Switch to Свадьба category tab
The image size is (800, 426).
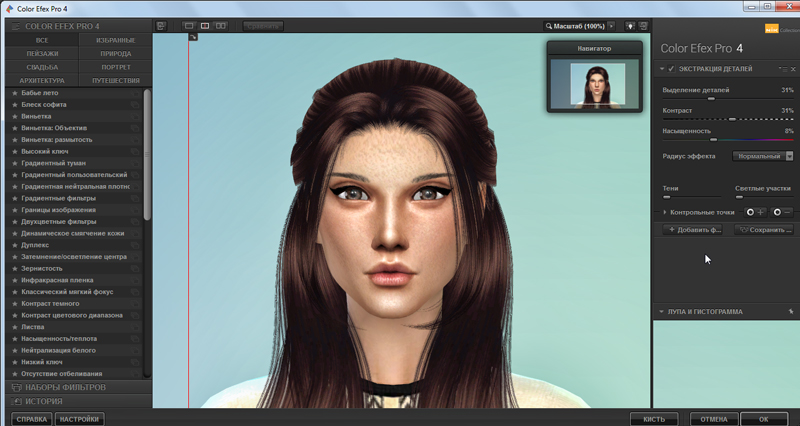(42, 67)
